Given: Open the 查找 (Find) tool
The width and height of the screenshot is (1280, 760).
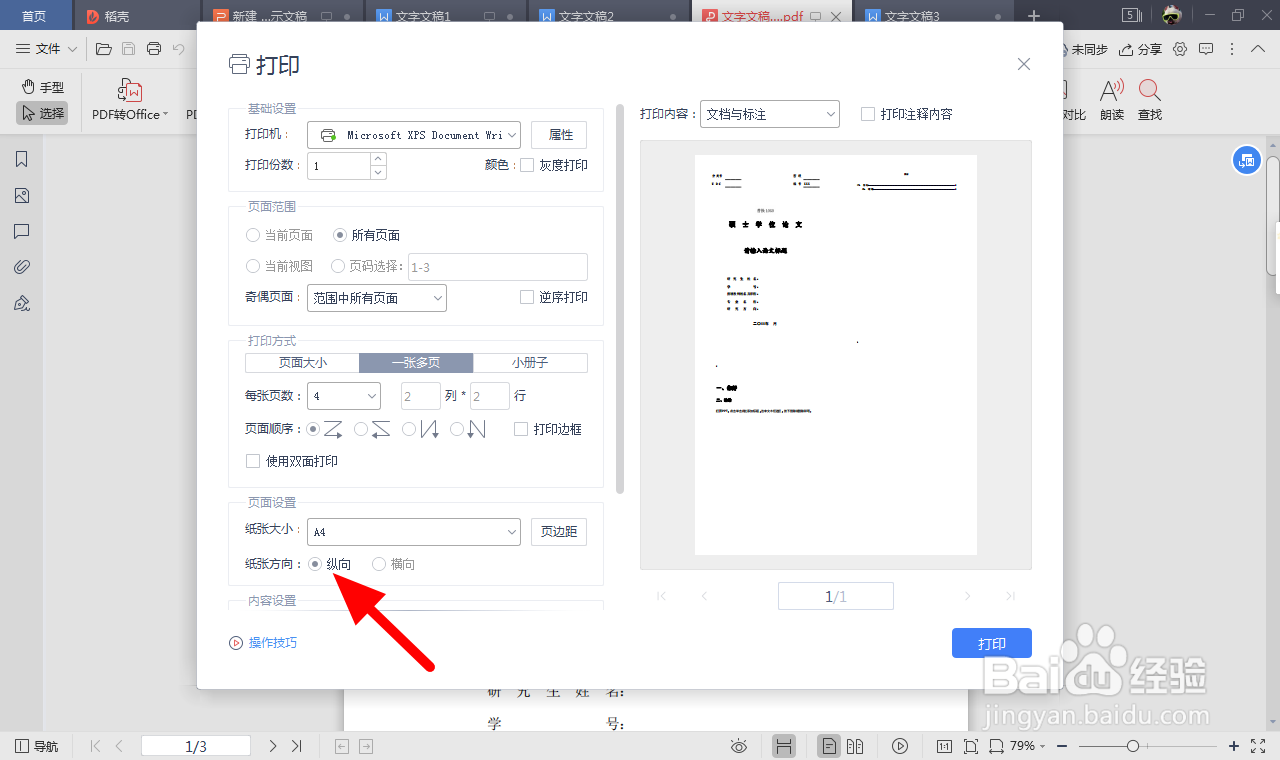Looking at the screenshot, I should [x=1149, y=100].
